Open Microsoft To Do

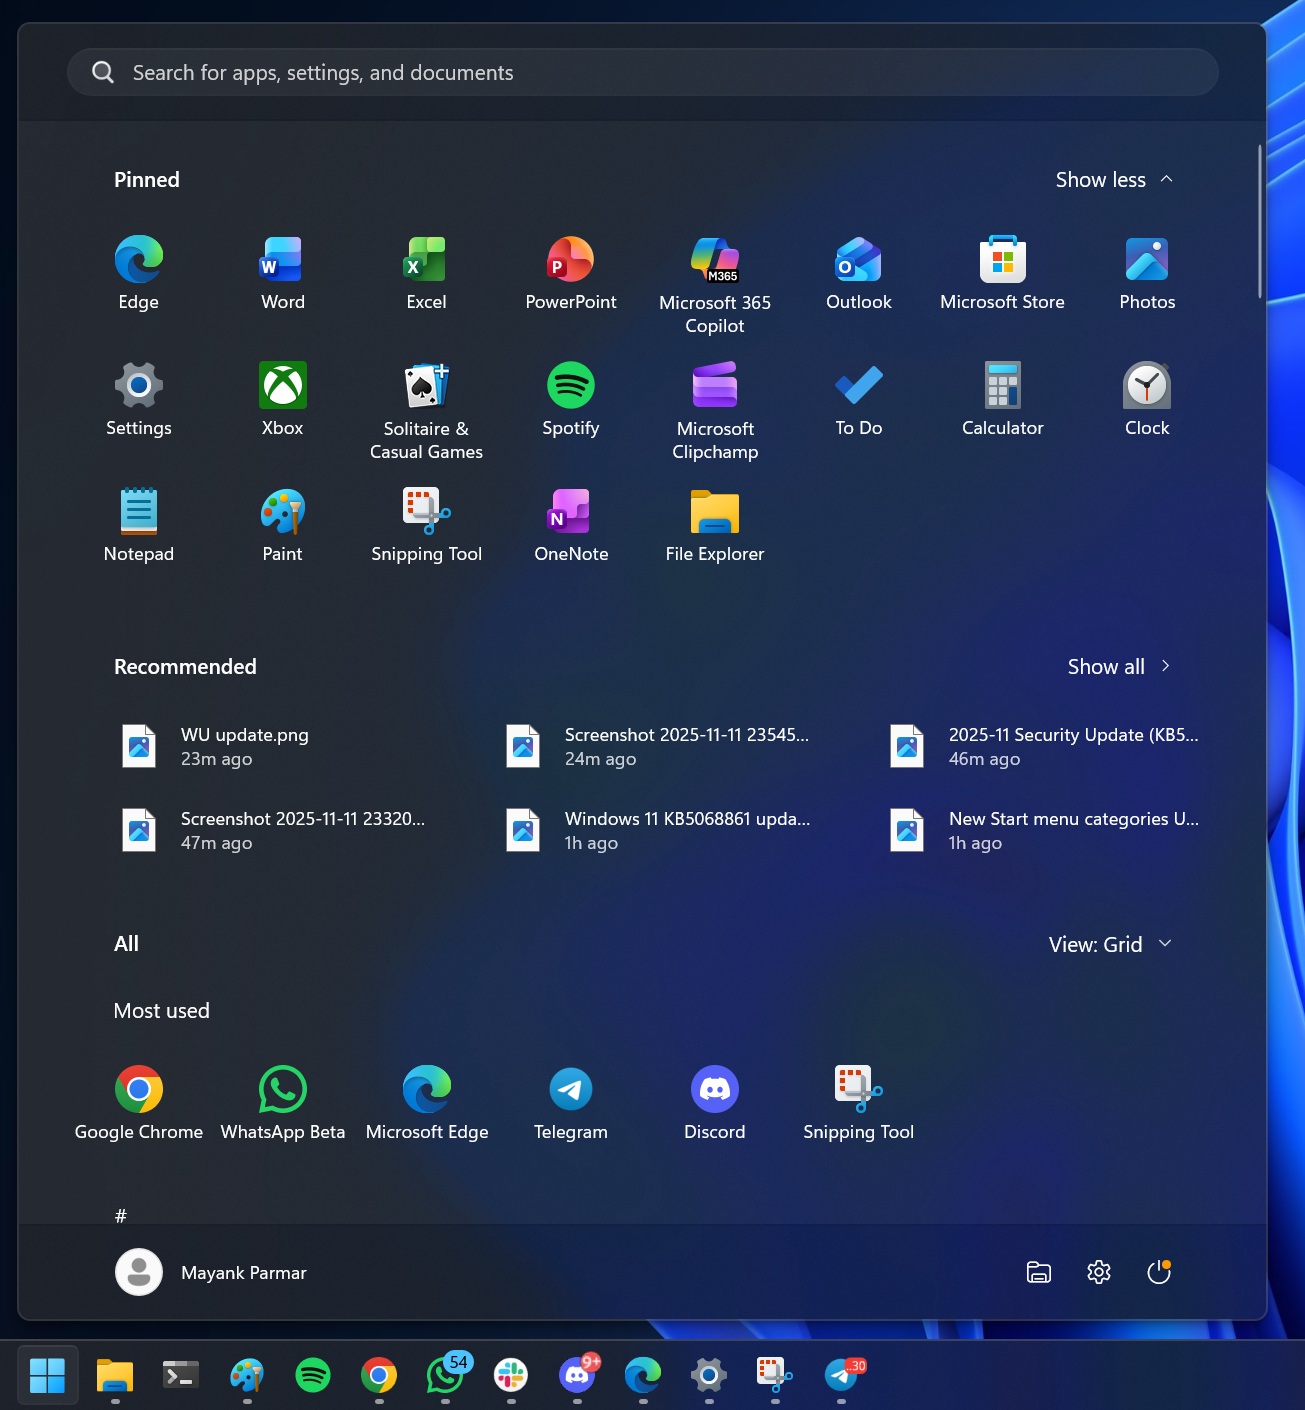pyautogui.click(x=857, y=398)
